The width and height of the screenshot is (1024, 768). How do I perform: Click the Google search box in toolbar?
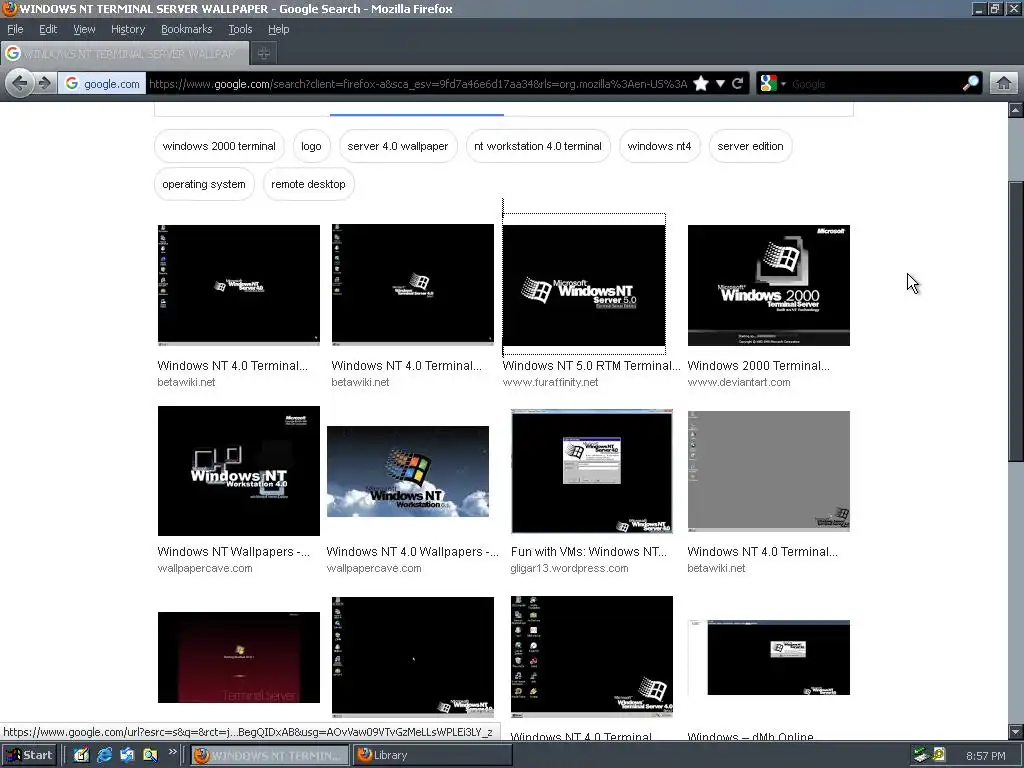click(875, 84)
